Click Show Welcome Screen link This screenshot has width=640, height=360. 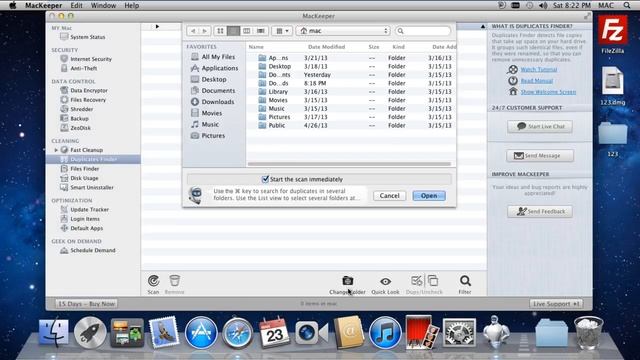click(548, 92)
